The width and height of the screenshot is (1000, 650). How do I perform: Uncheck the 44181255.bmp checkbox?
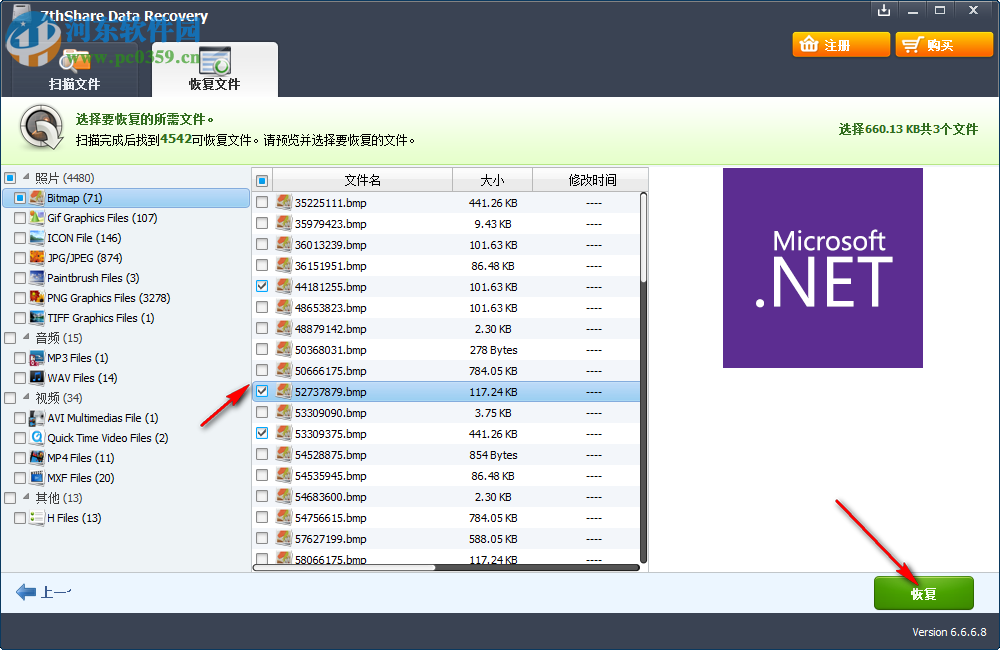[261, 286]
